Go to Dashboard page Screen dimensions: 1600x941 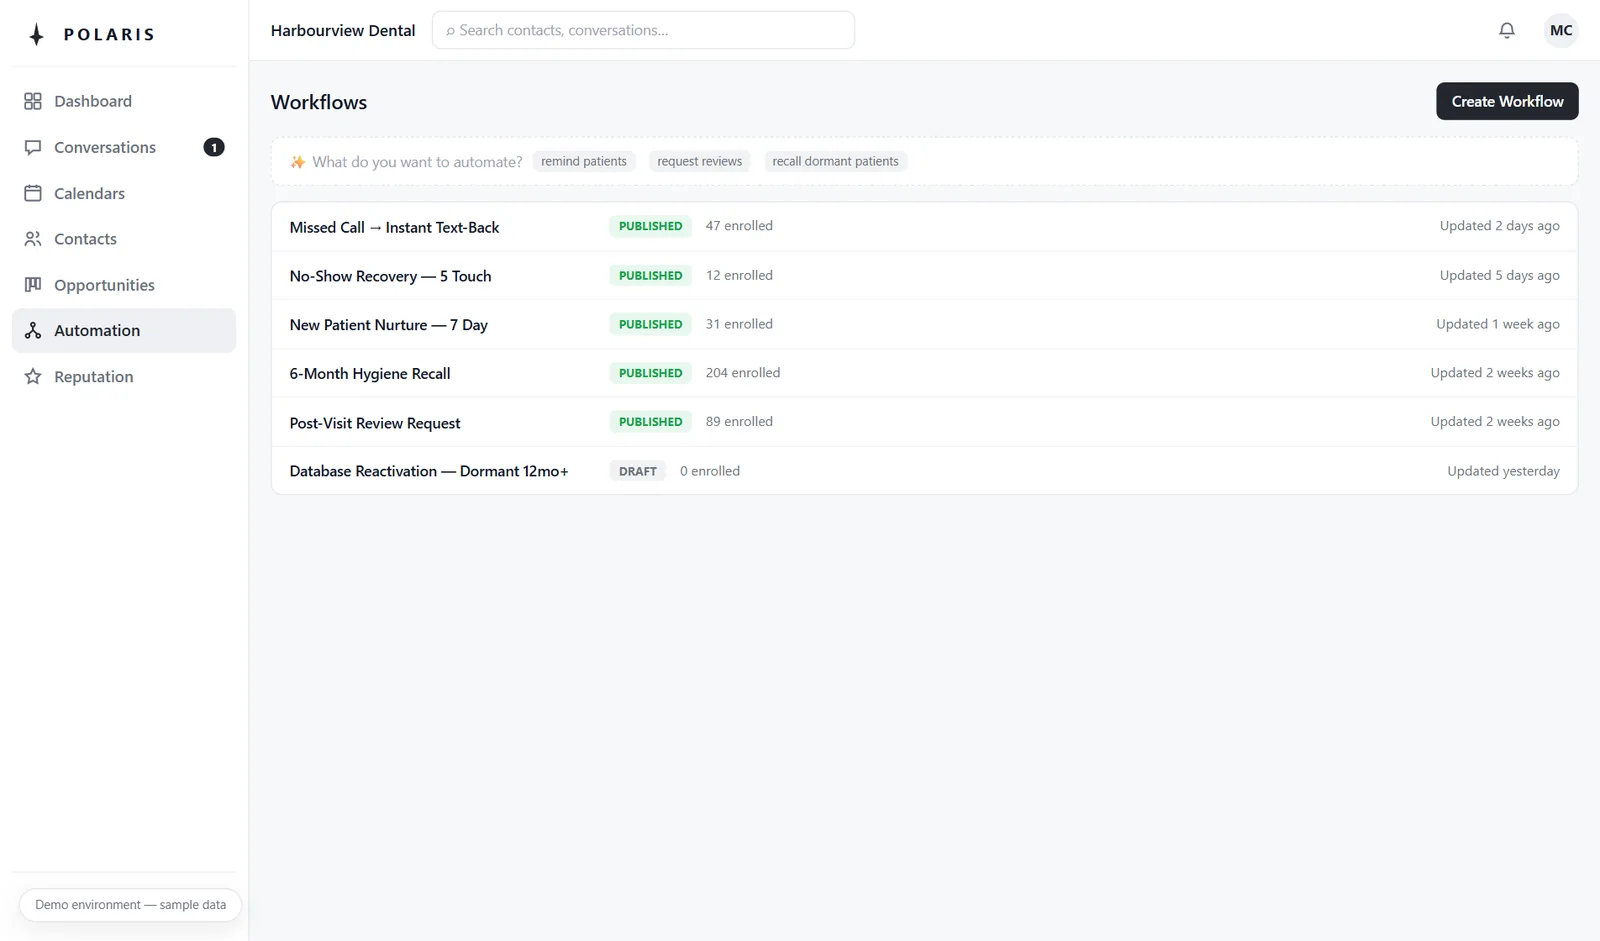point(124,101)
